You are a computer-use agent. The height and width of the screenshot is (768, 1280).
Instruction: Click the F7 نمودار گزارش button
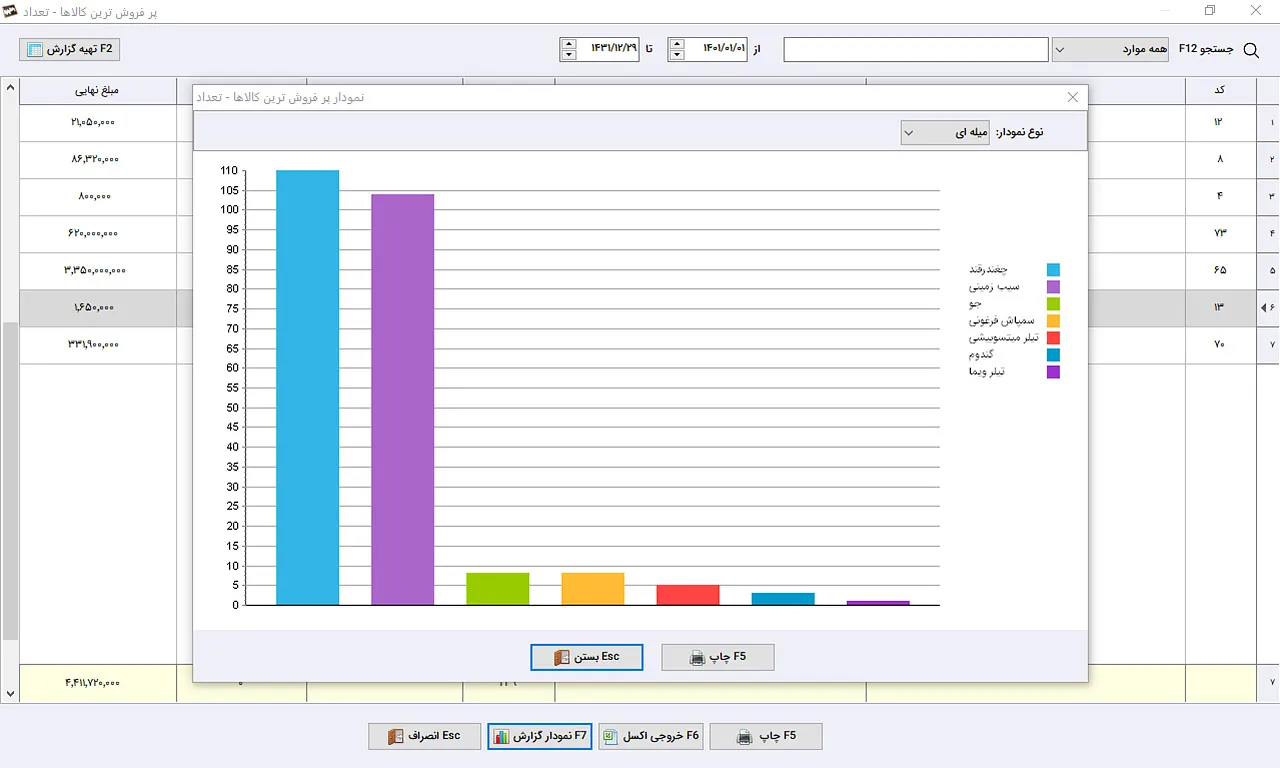tap(540, 736)
